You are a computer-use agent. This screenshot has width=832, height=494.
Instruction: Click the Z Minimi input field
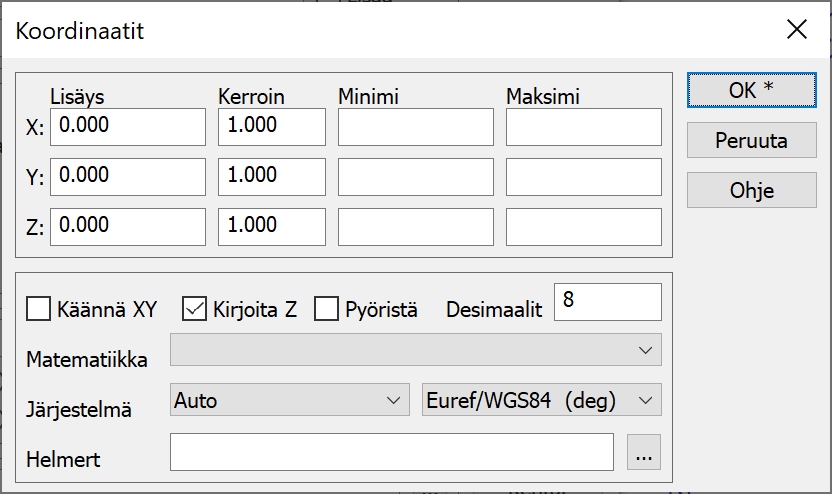point(415,227)
